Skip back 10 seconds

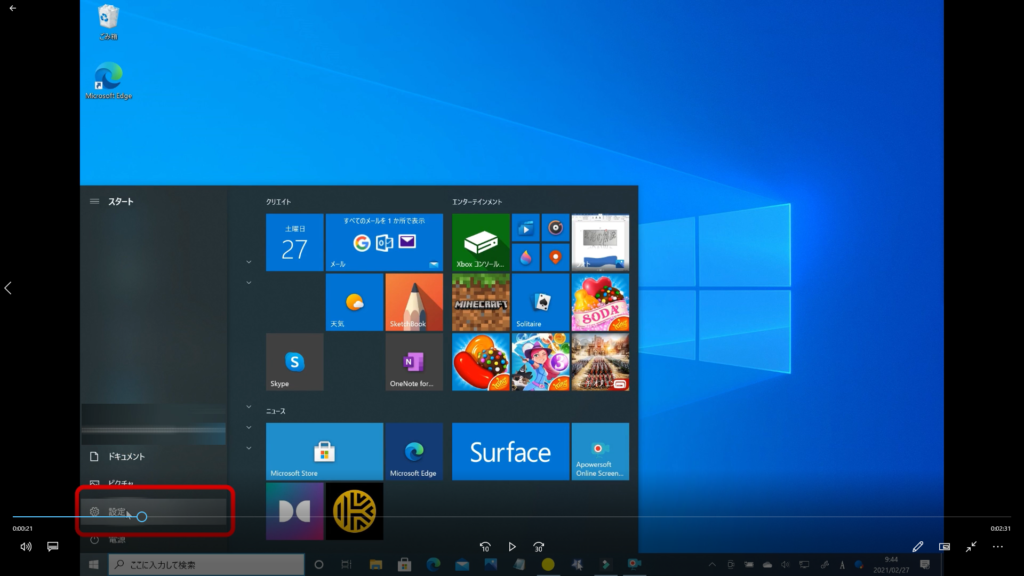tap(485, 547)
